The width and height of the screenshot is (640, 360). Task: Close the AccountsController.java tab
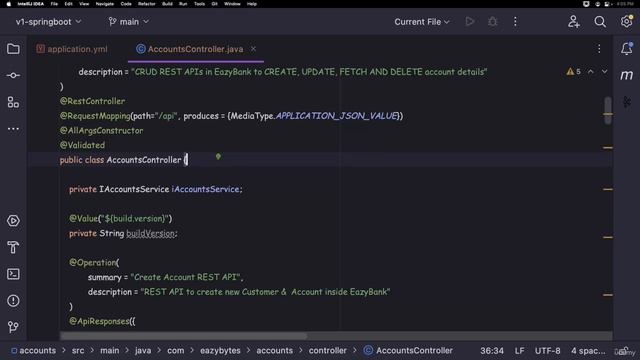click(253, 49)
